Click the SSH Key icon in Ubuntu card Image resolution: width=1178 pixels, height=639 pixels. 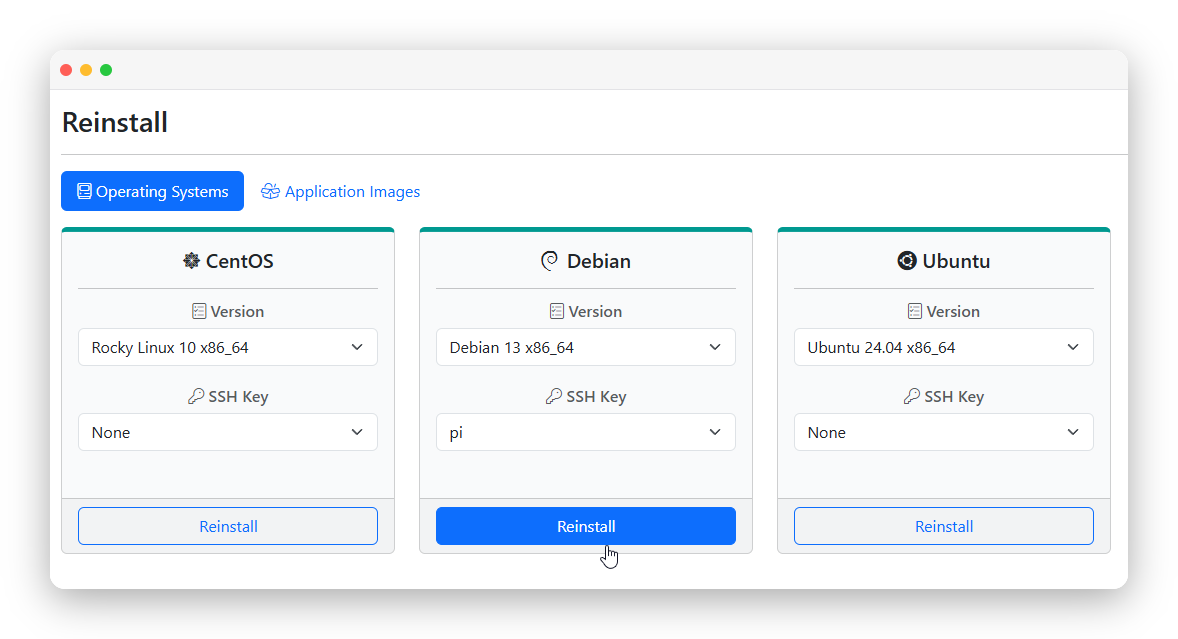(911, 396)
